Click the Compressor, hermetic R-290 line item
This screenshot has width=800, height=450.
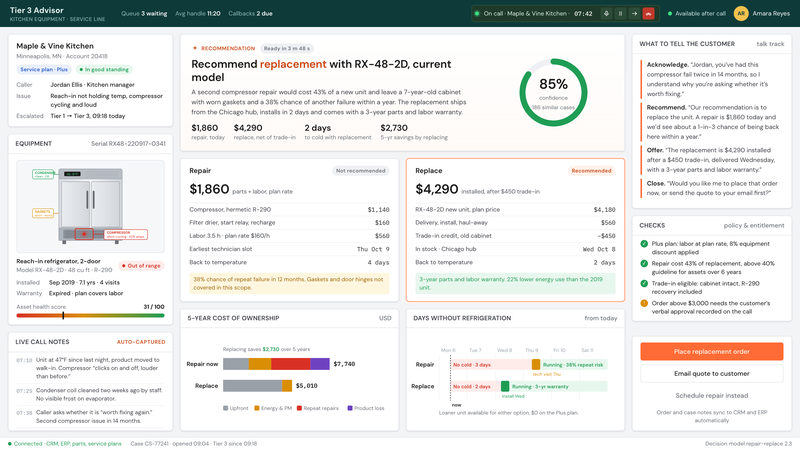click(x=289, y=210)
